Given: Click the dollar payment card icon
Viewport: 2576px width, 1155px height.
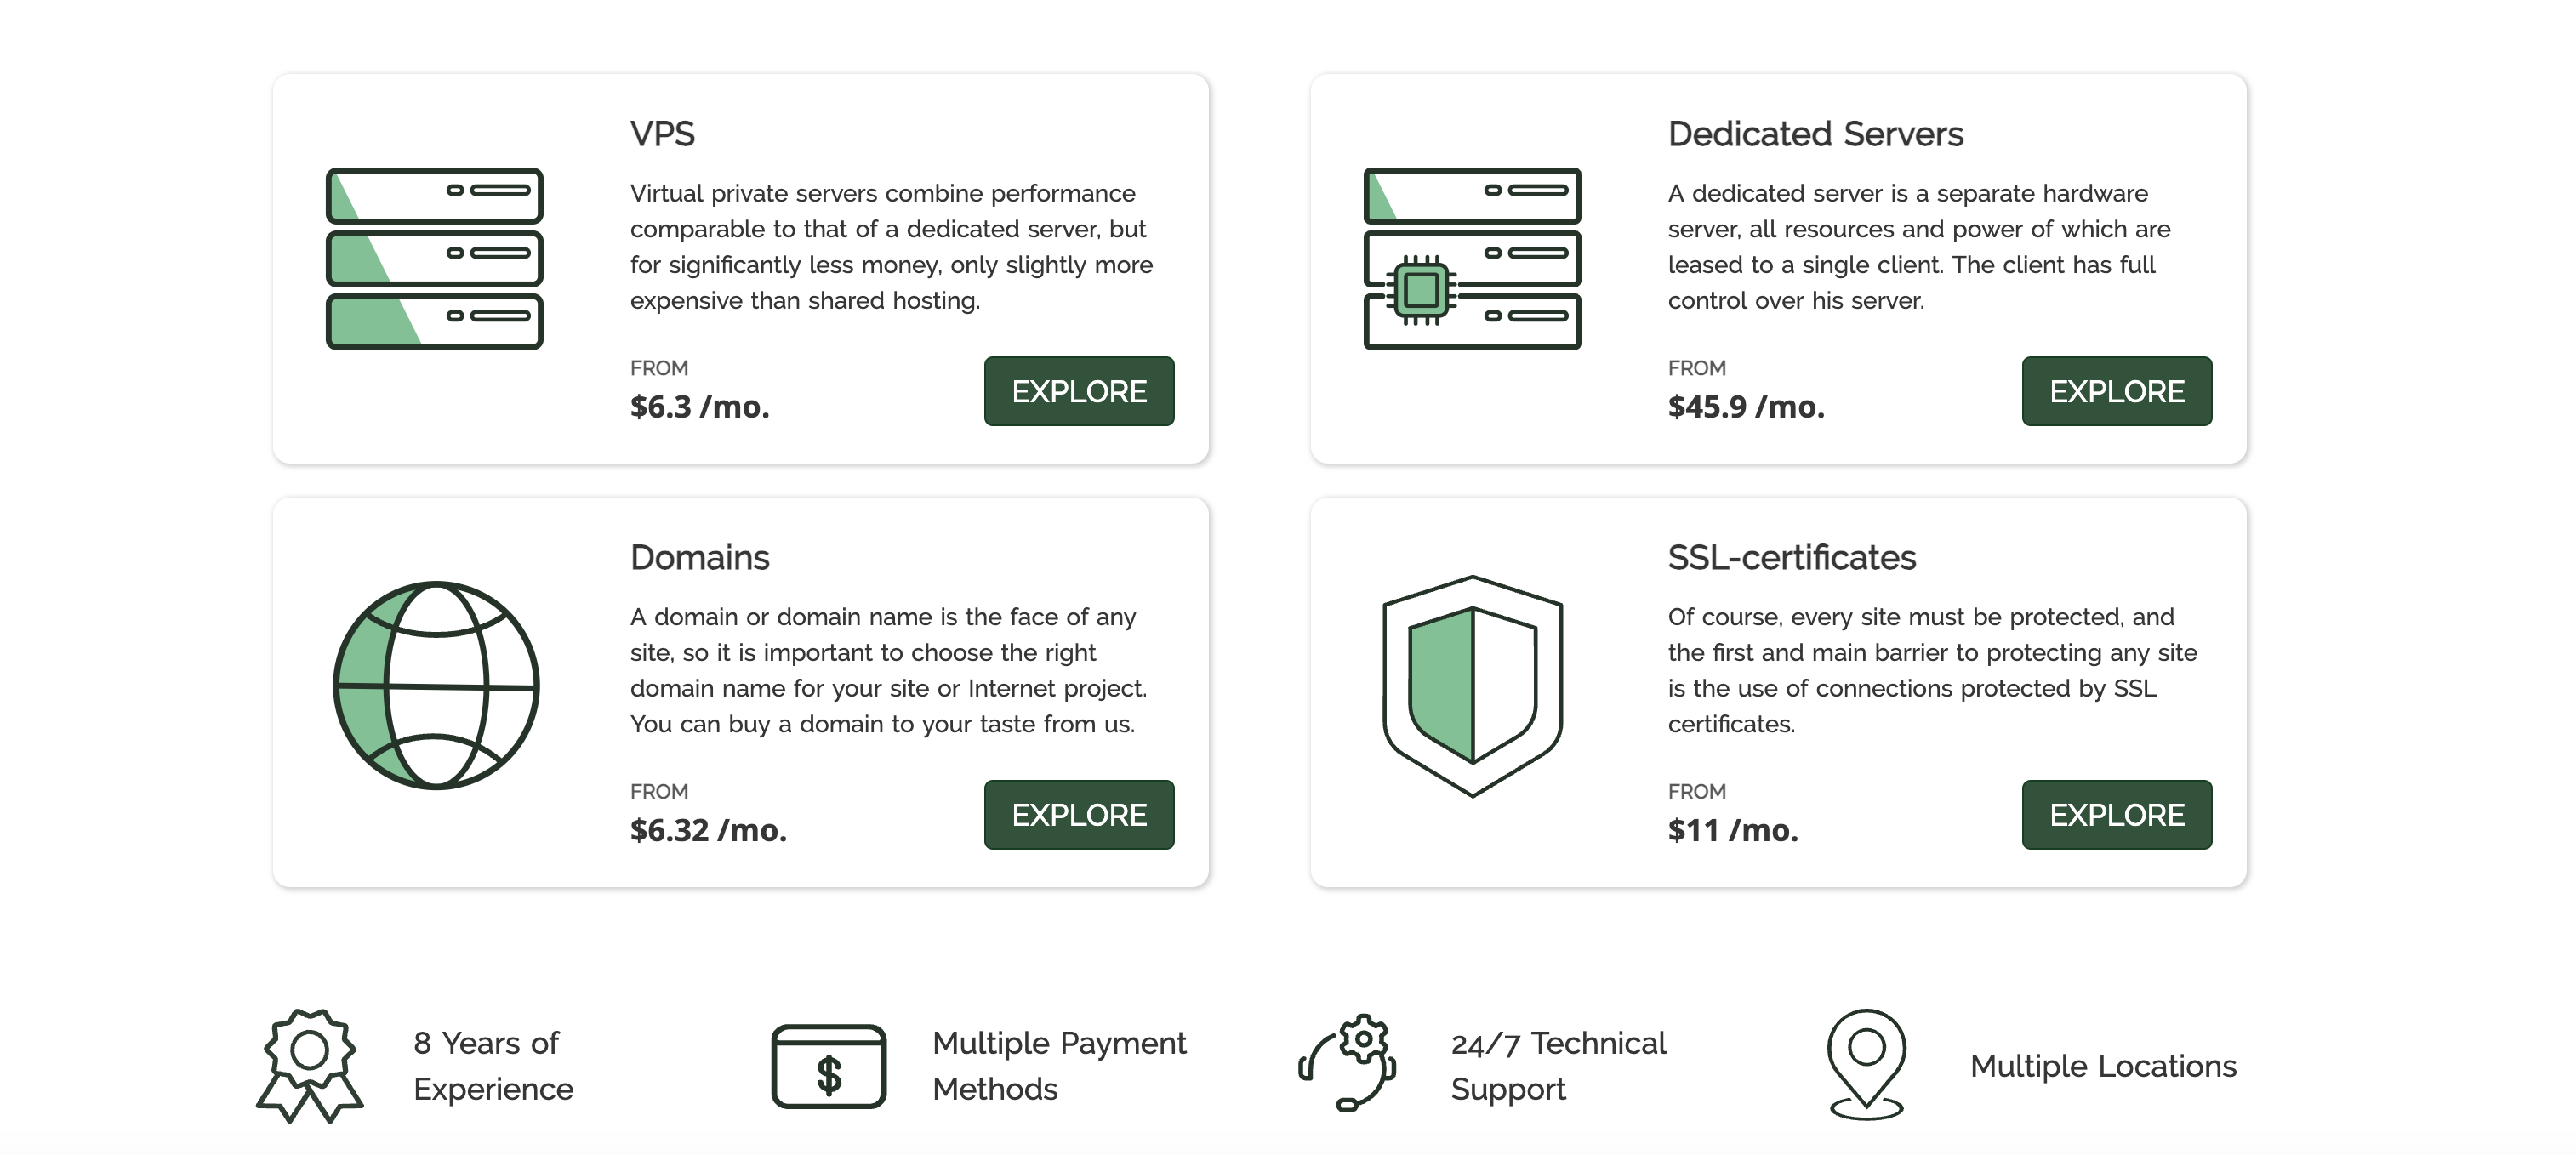Looking at the screenshot, I should [828, 1066].
